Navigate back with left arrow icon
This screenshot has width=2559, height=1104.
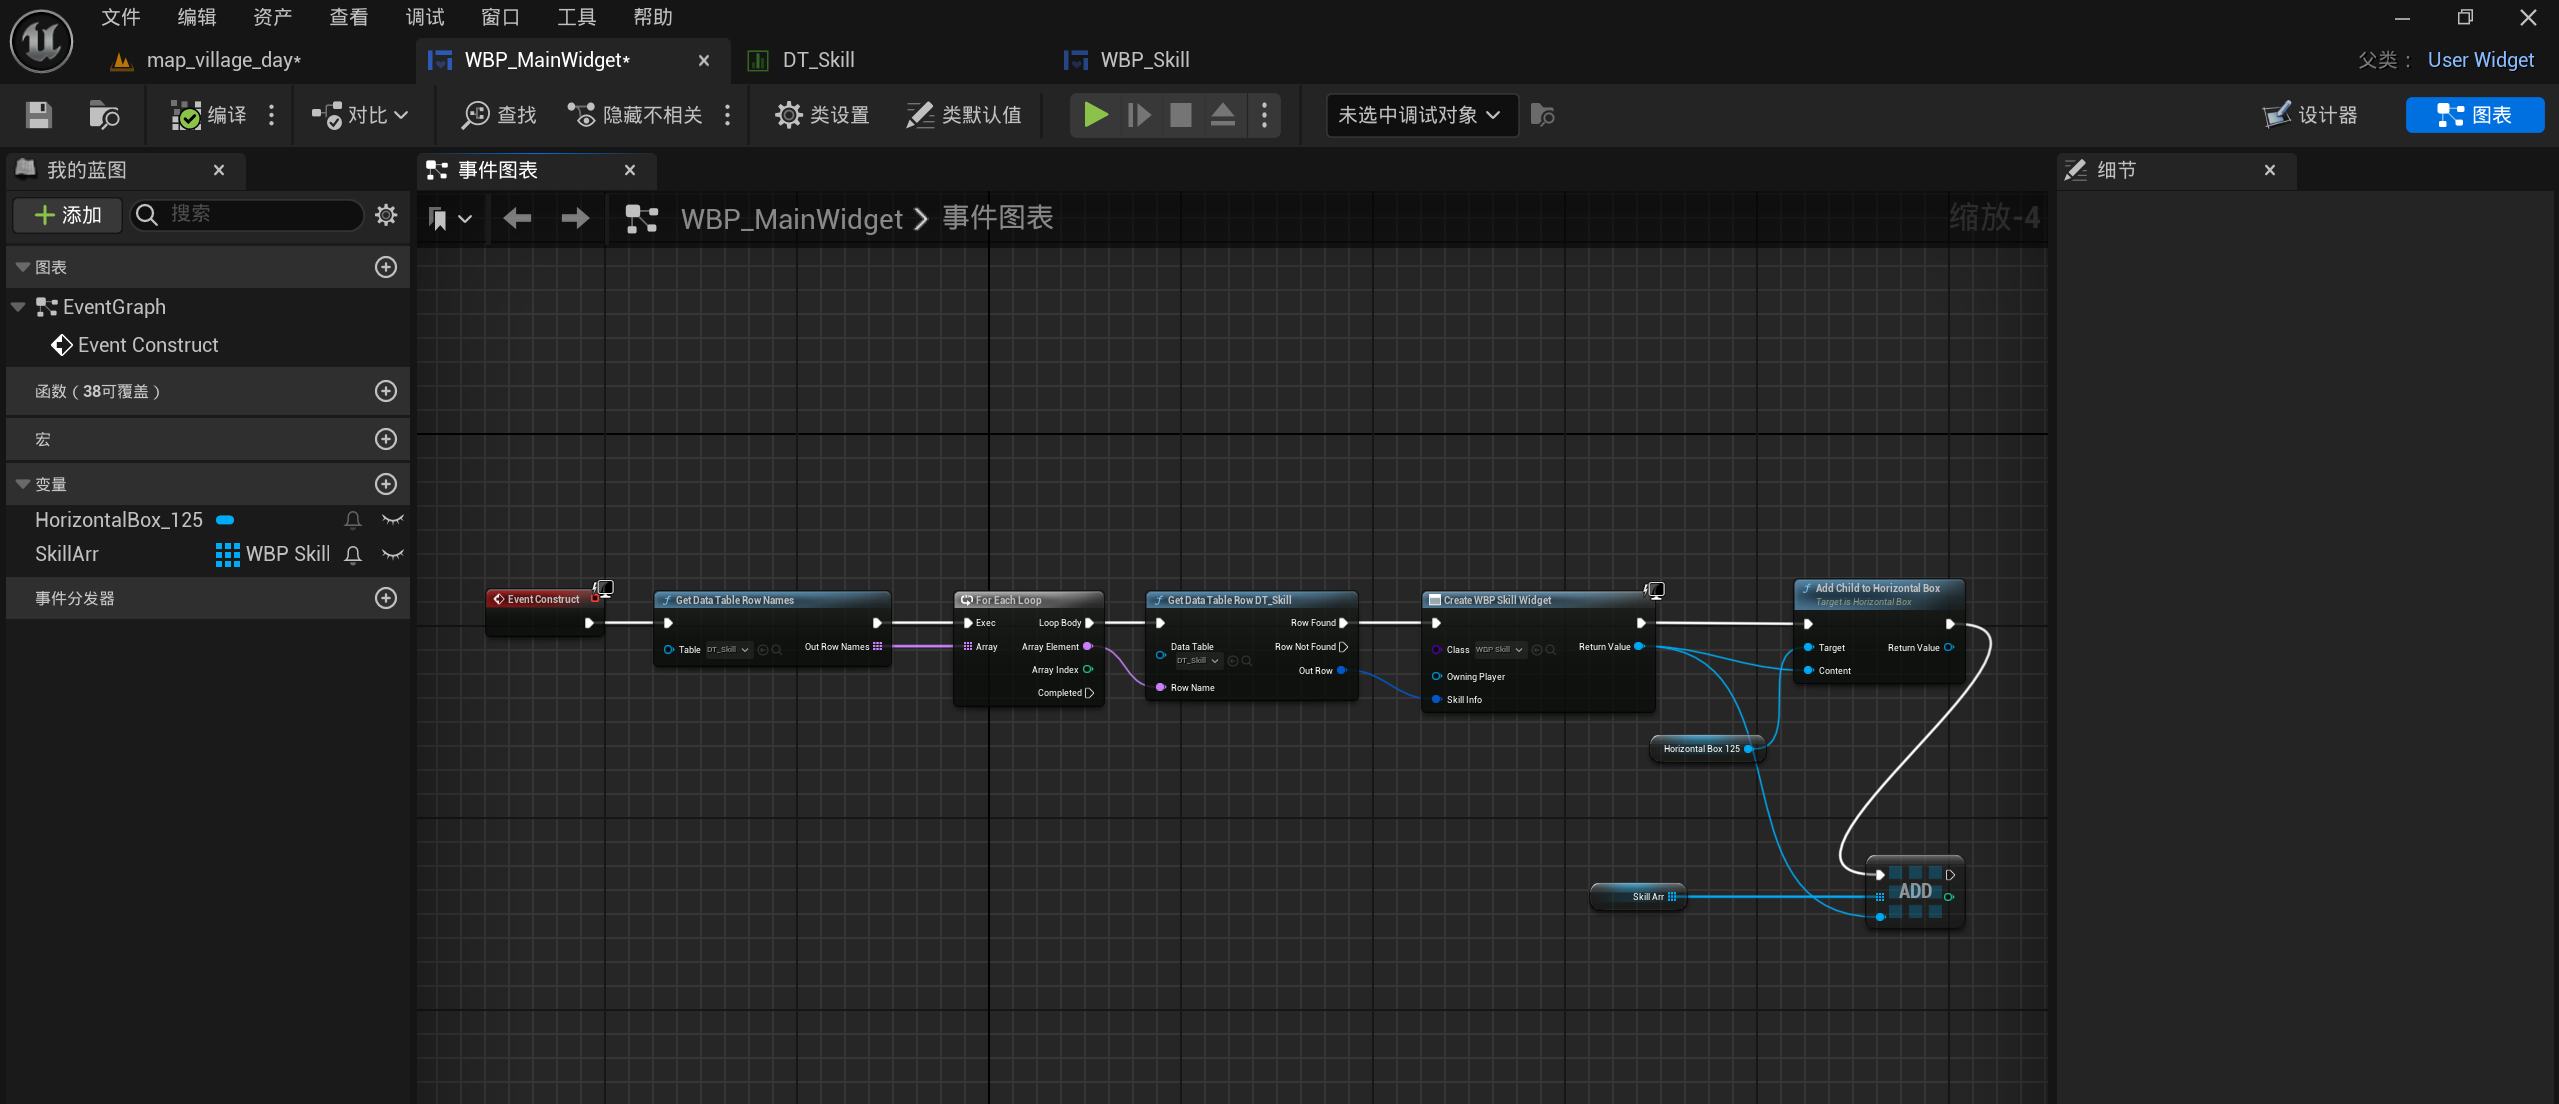(x=517, y=218)
